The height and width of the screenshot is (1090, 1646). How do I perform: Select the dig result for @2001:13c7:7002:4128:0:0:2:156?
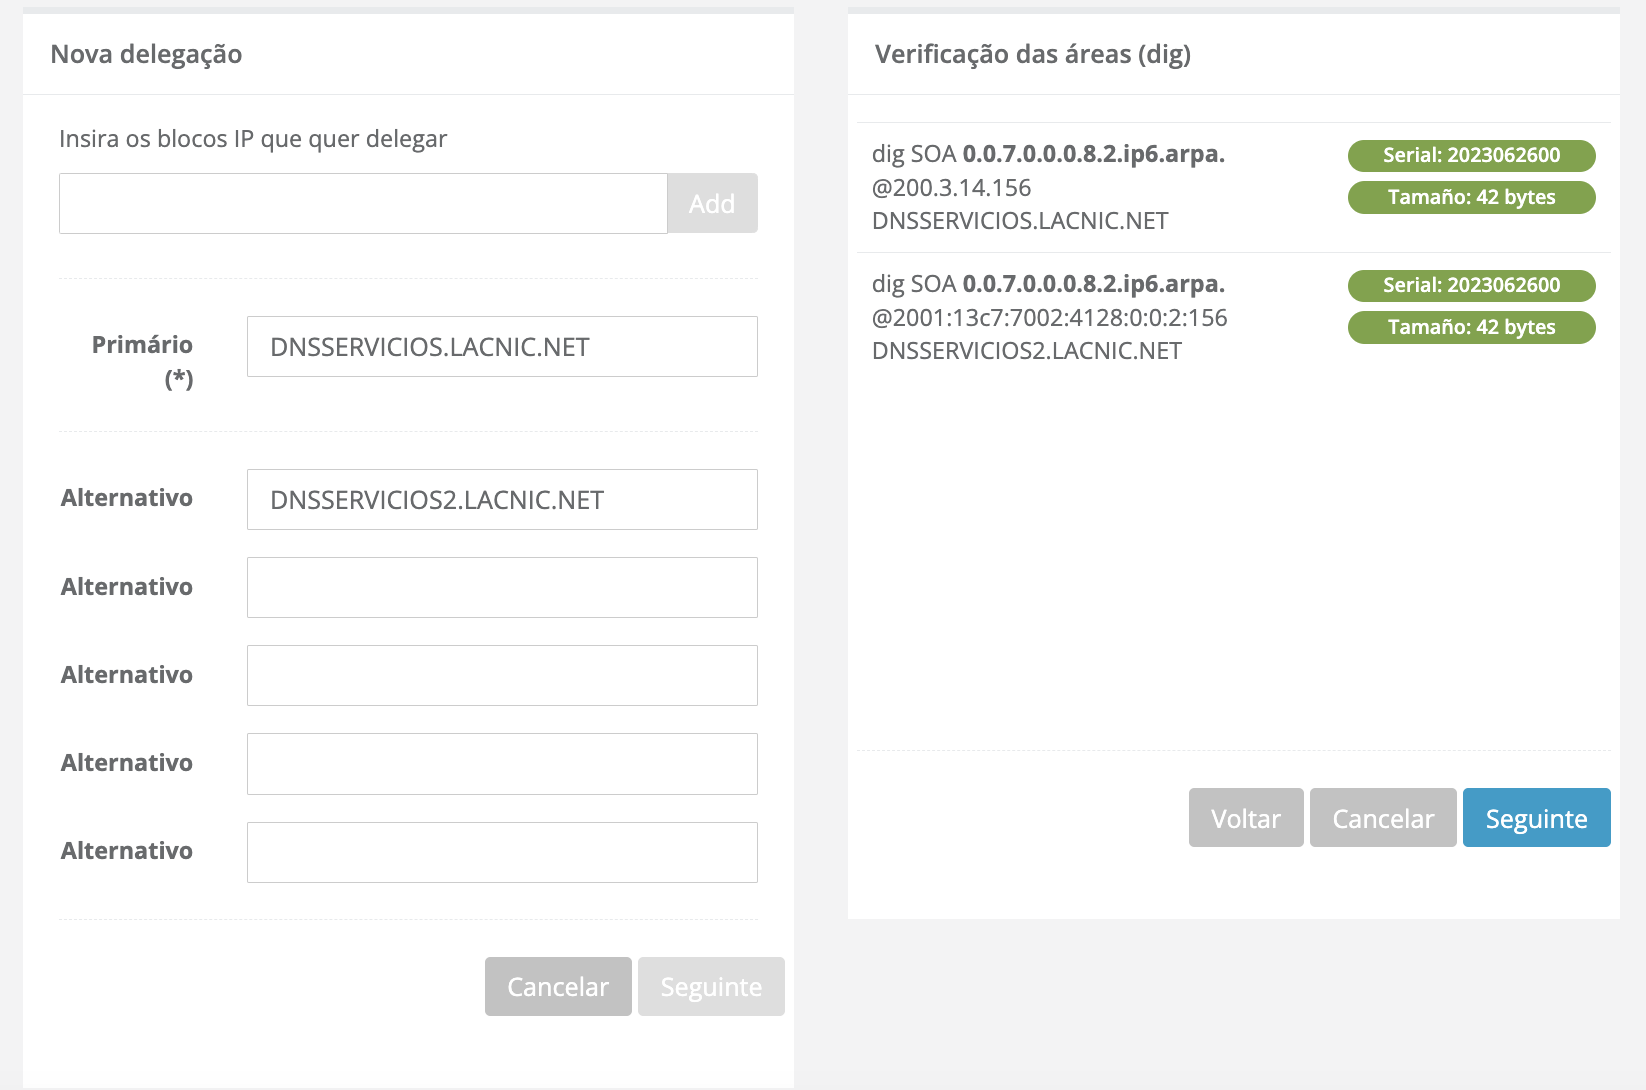(1050, 318)
